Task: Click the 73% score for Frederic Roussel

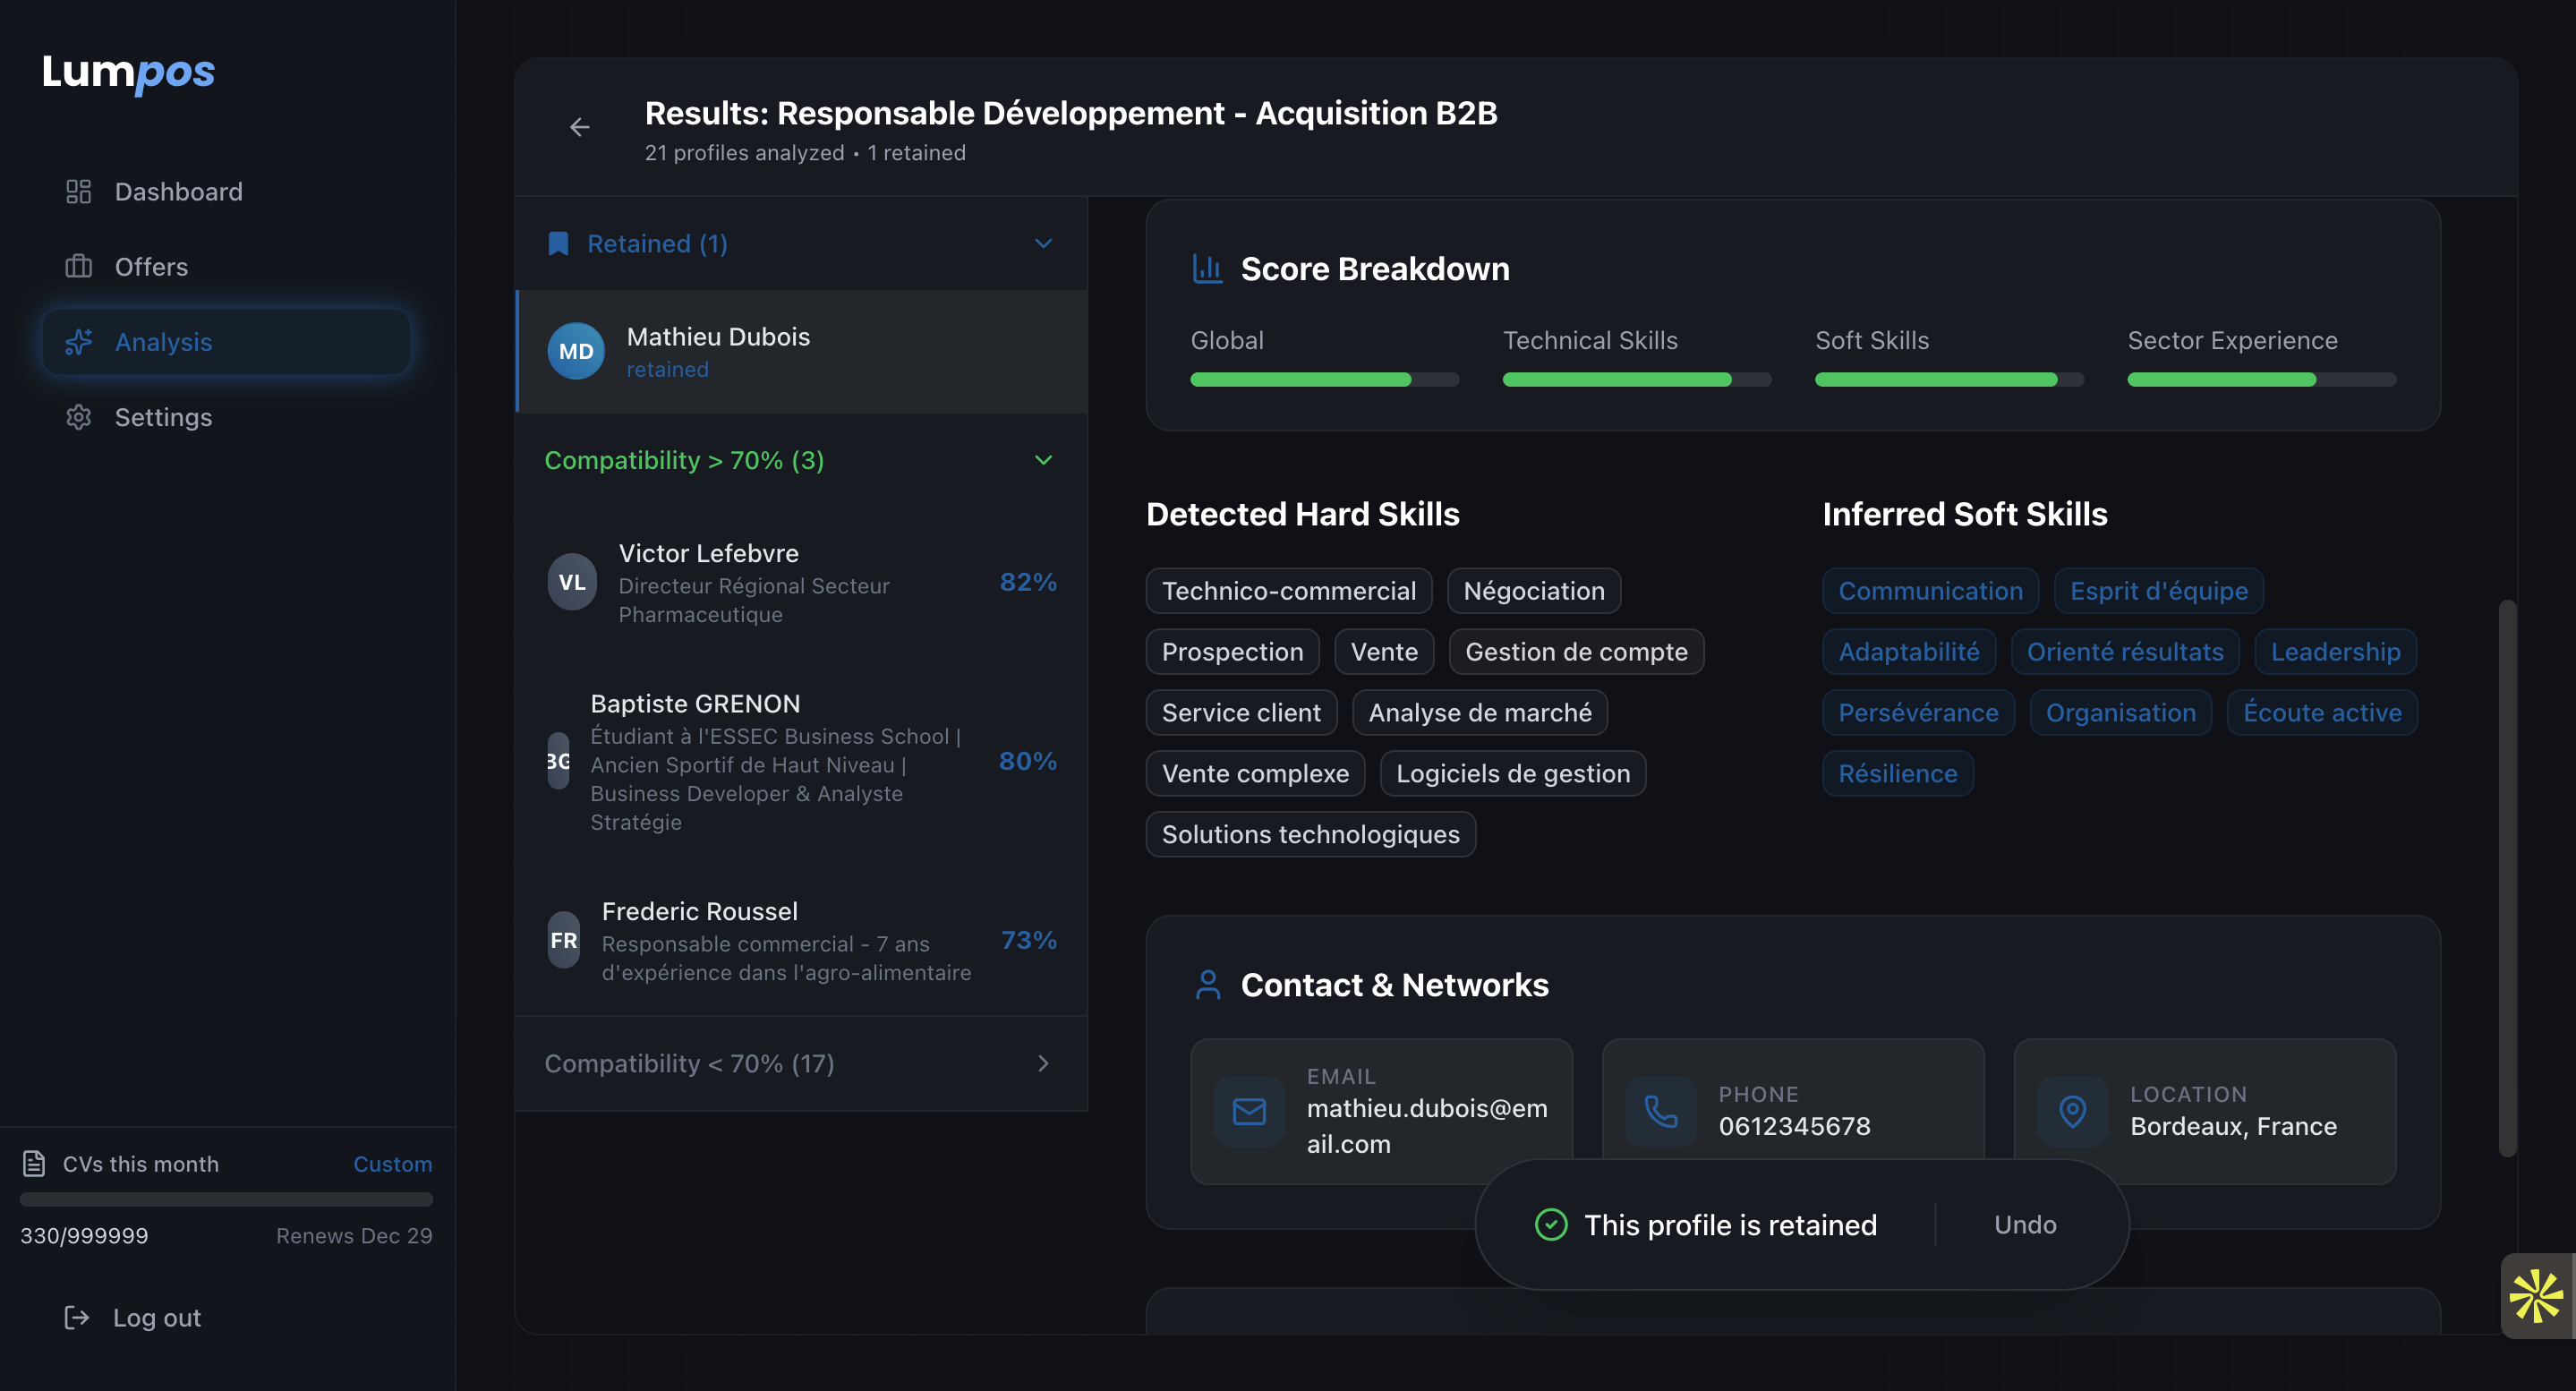Action: point(1028,940)
